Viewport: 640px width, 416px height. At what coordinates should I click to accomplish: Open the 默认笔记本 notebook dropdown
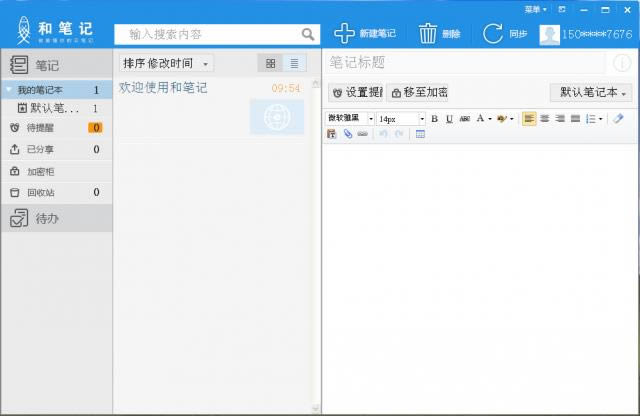click(591, 93)
